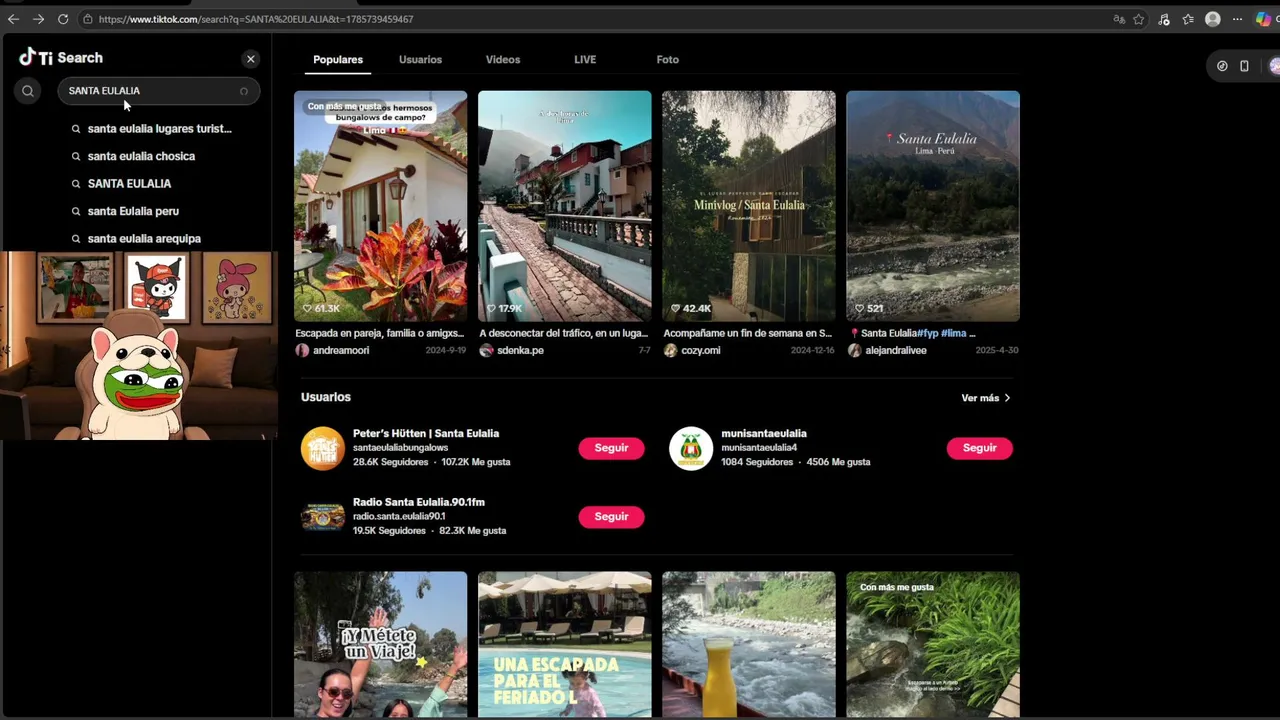Click the caption 'Acompáñame un fin de semana en S...'

pos(748,333)
